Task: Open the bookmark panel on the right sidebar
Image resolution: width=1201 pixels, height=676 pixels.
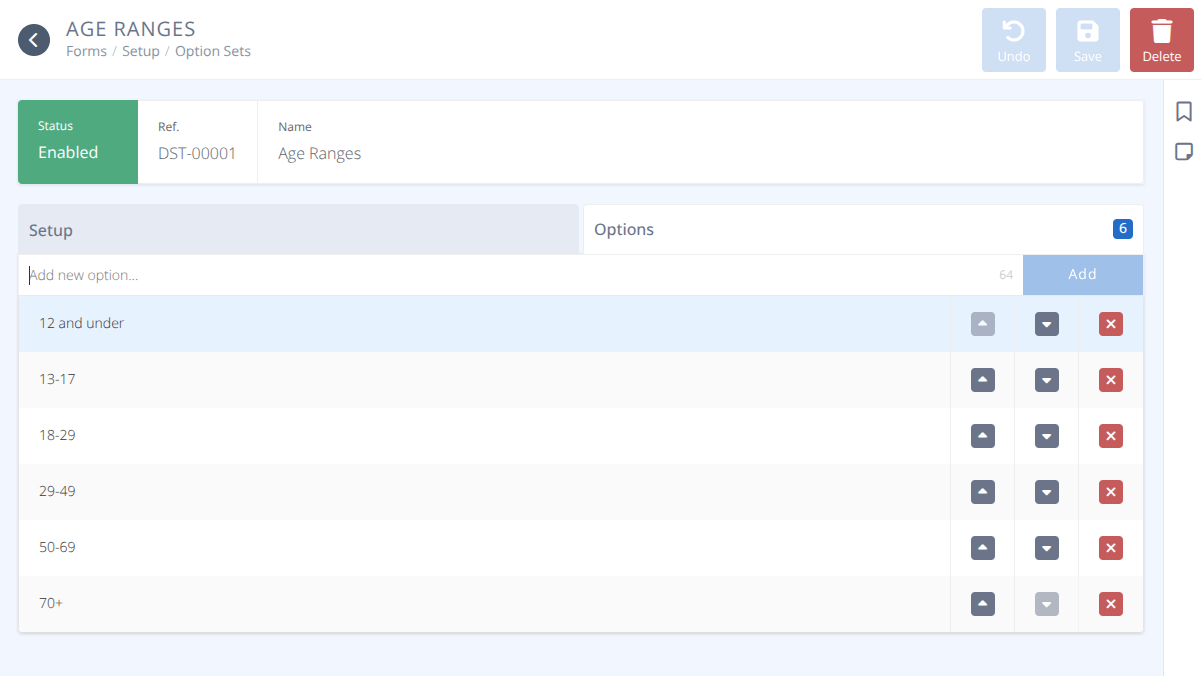Action: click(1184, 112)
